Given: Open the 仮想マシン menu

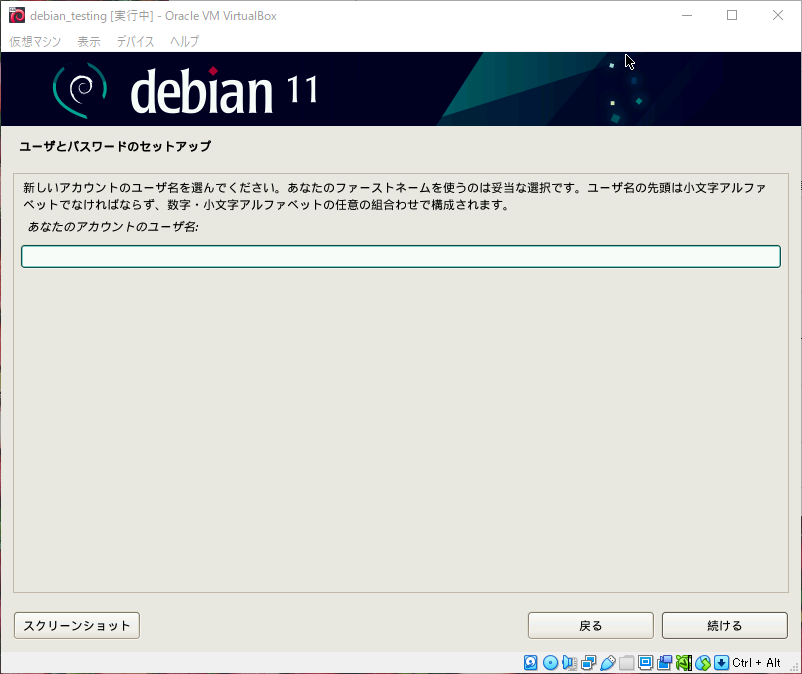Looking at the screenshot, I should 35,41.
